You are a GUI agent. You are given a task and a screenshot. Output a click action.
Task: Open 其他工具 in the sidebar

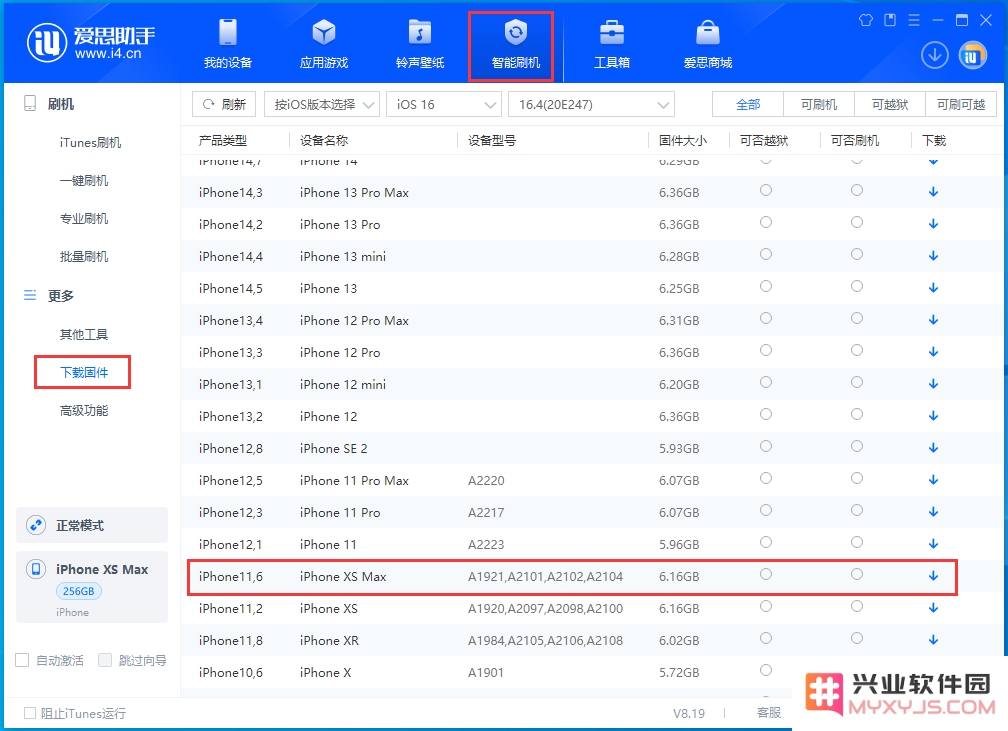[x=84, y=334]
